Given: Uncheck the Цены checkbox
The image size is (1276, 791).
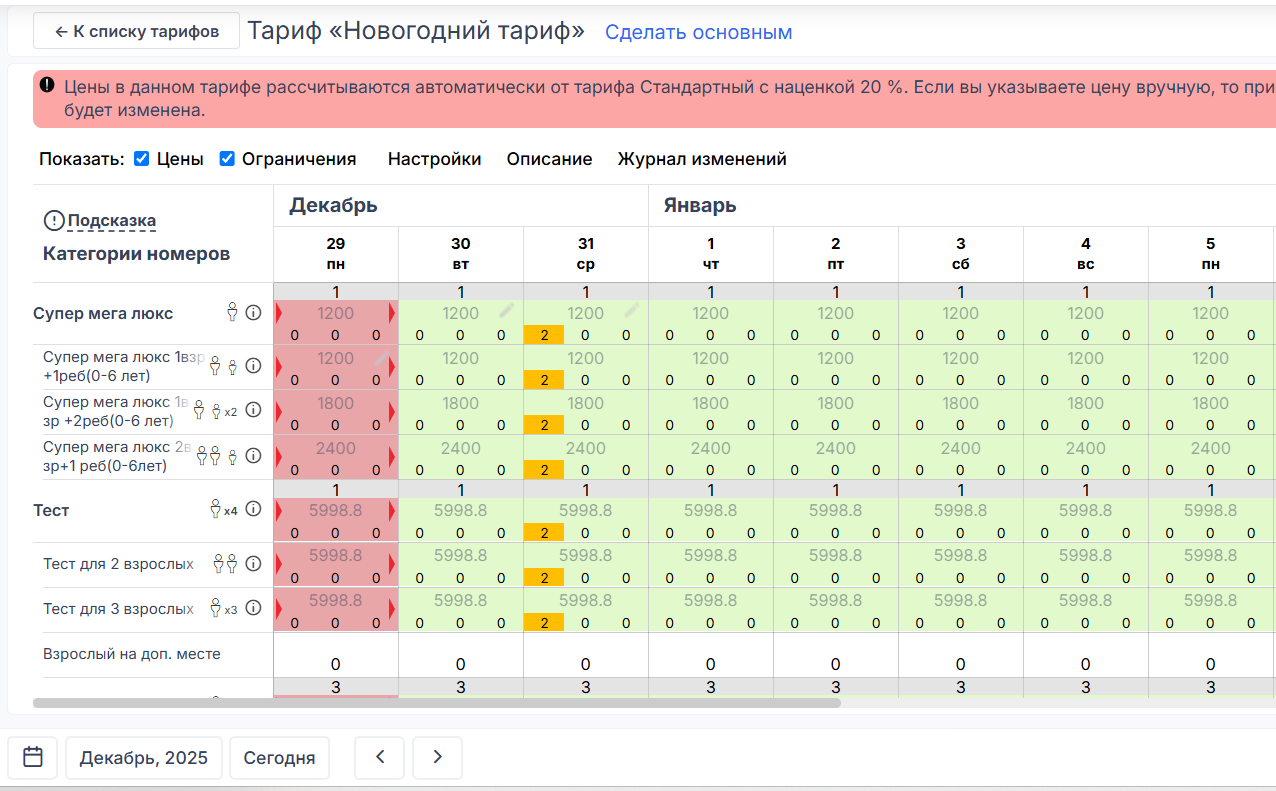Looking at the screenshot, I should 142,159.
